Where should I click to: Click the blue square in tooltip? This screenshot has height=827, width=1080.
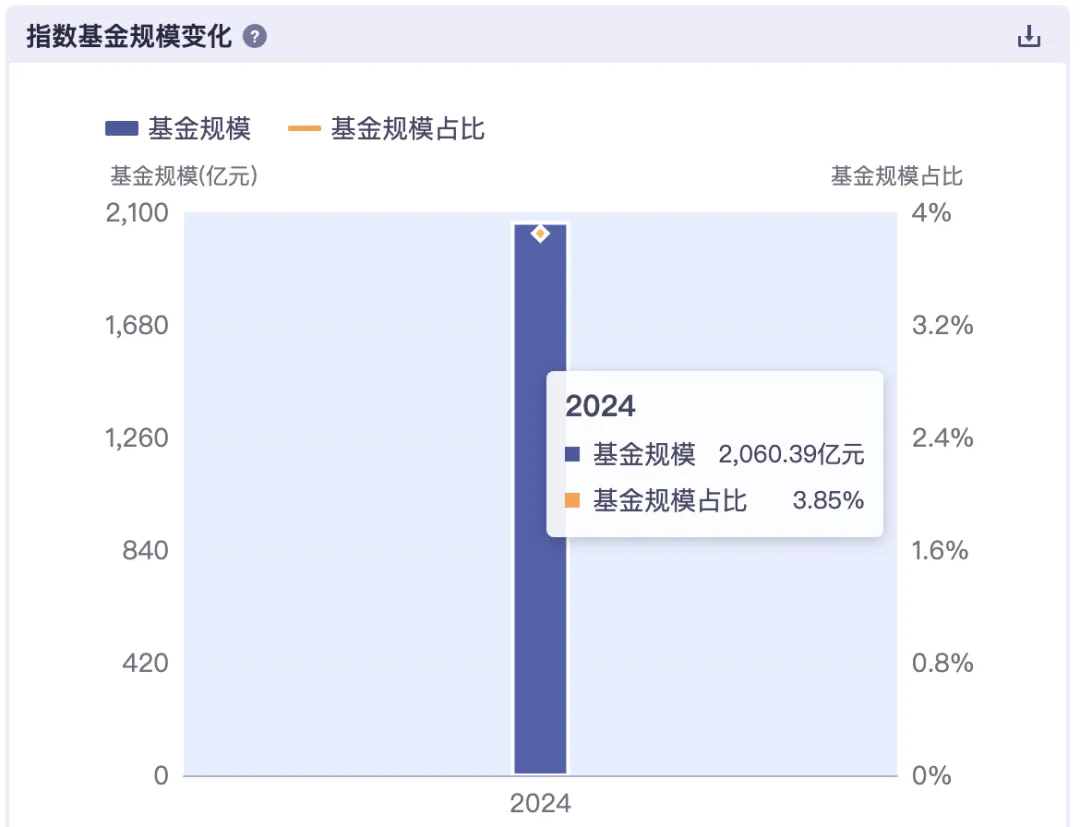point(572,454)
